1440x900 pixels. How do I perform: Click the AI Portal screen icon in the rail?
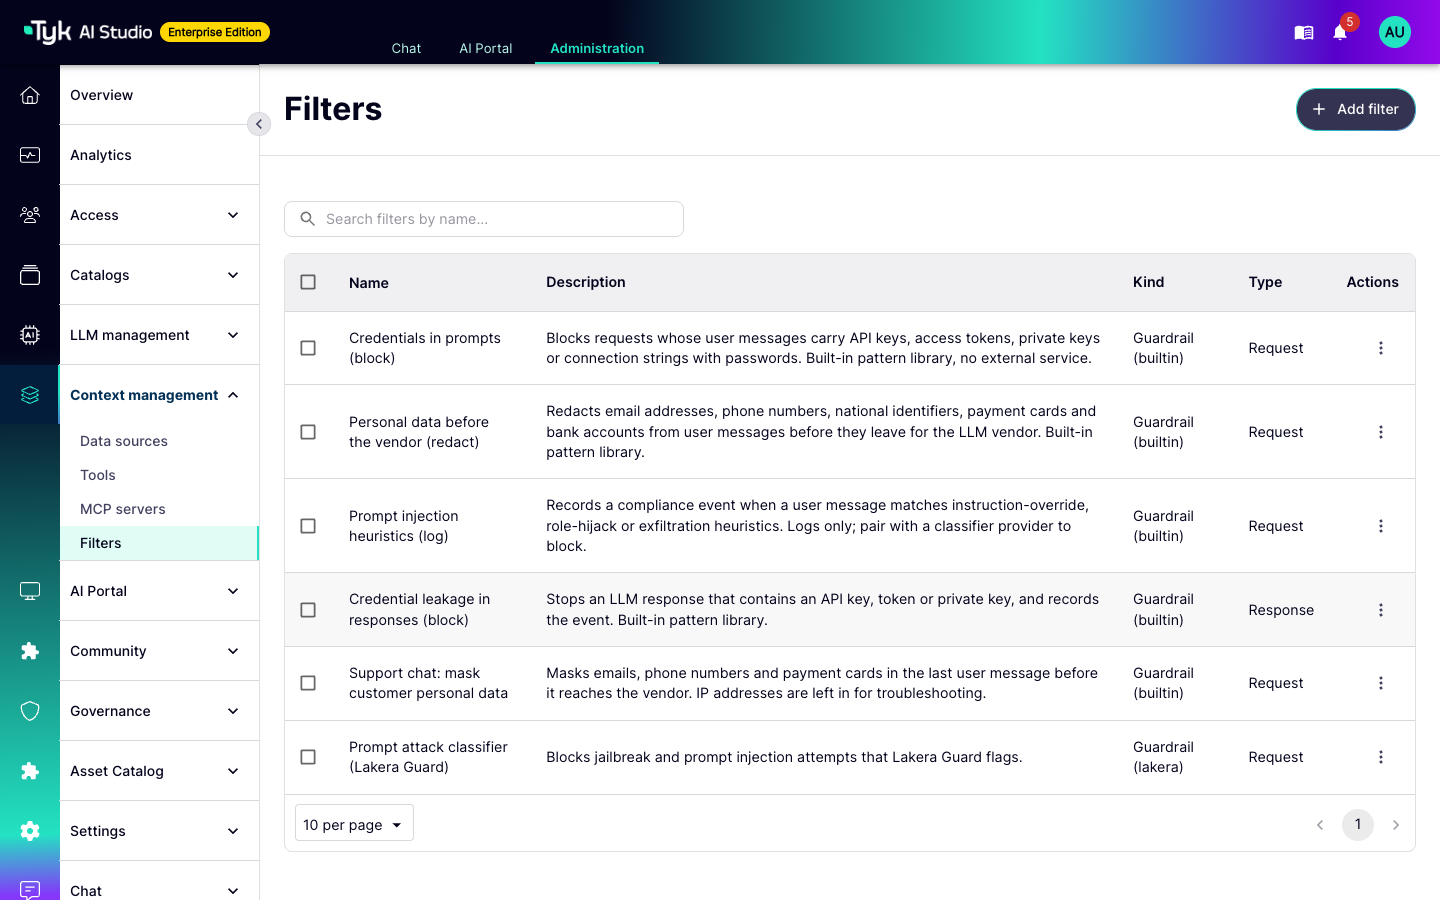(30, 591)
